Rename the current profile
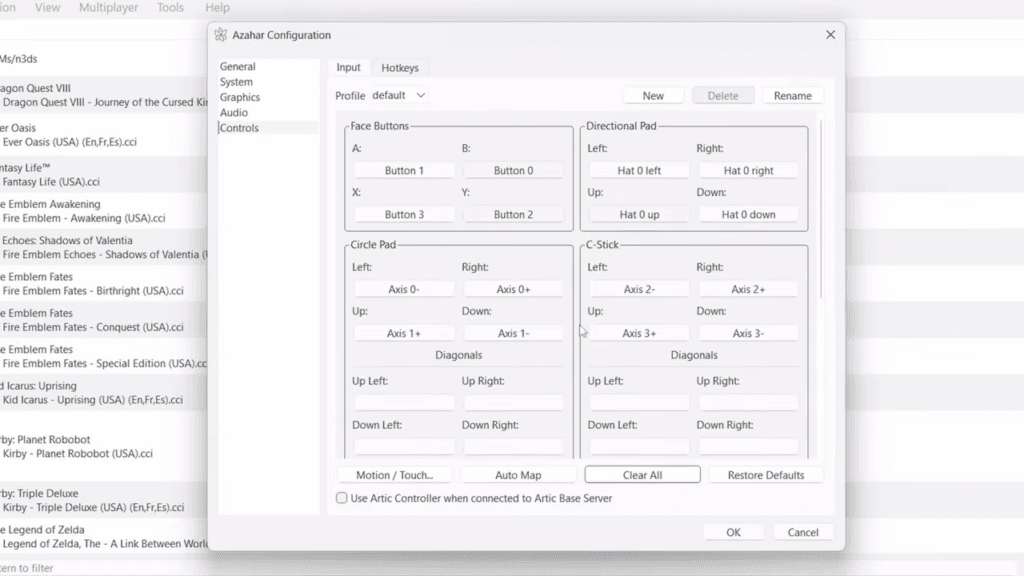This screenshot has width=1024, height=576. [x=793, y=95]
